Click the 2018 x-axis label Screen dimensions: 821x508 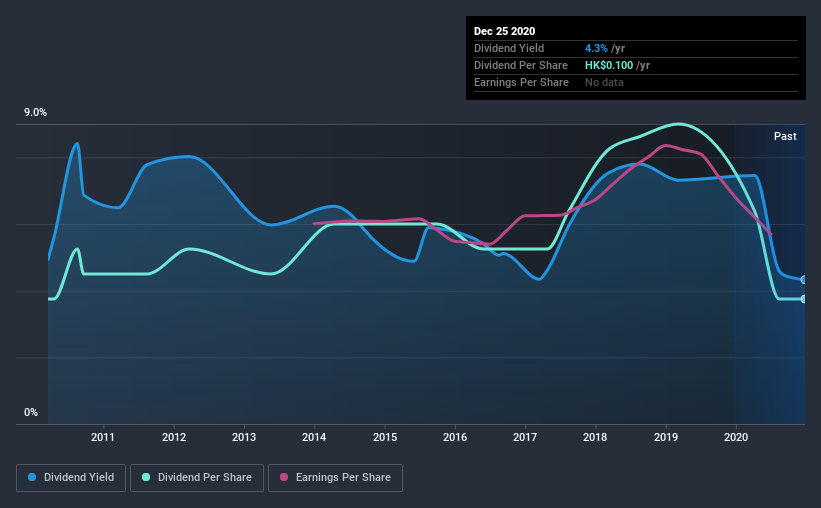click(x=595, y=437)
